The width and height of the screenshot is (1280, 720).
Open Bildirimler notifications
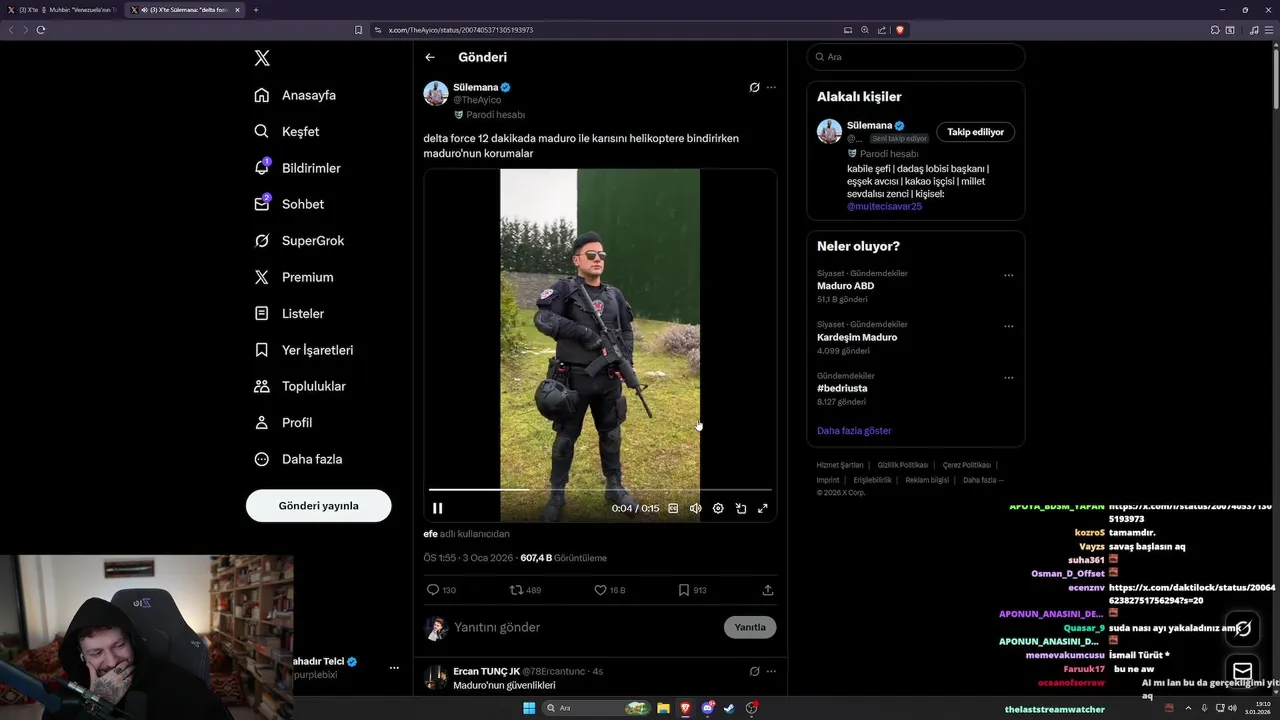[x=297, y=168]
